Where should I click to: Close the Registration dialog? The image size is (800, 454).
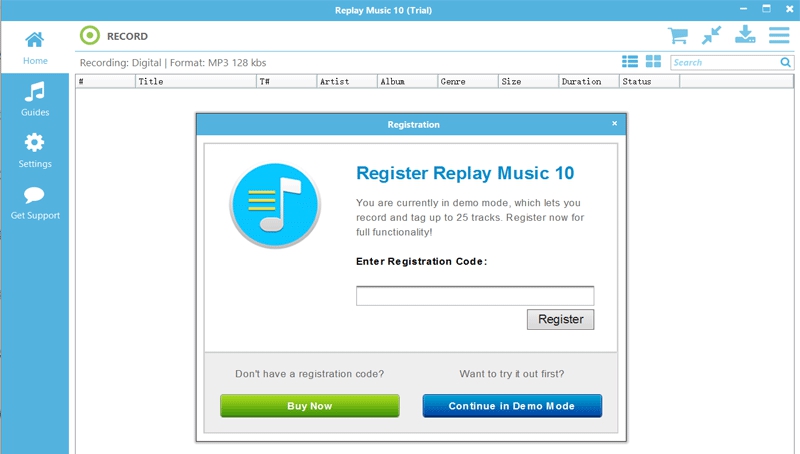(x=614, y=123)
